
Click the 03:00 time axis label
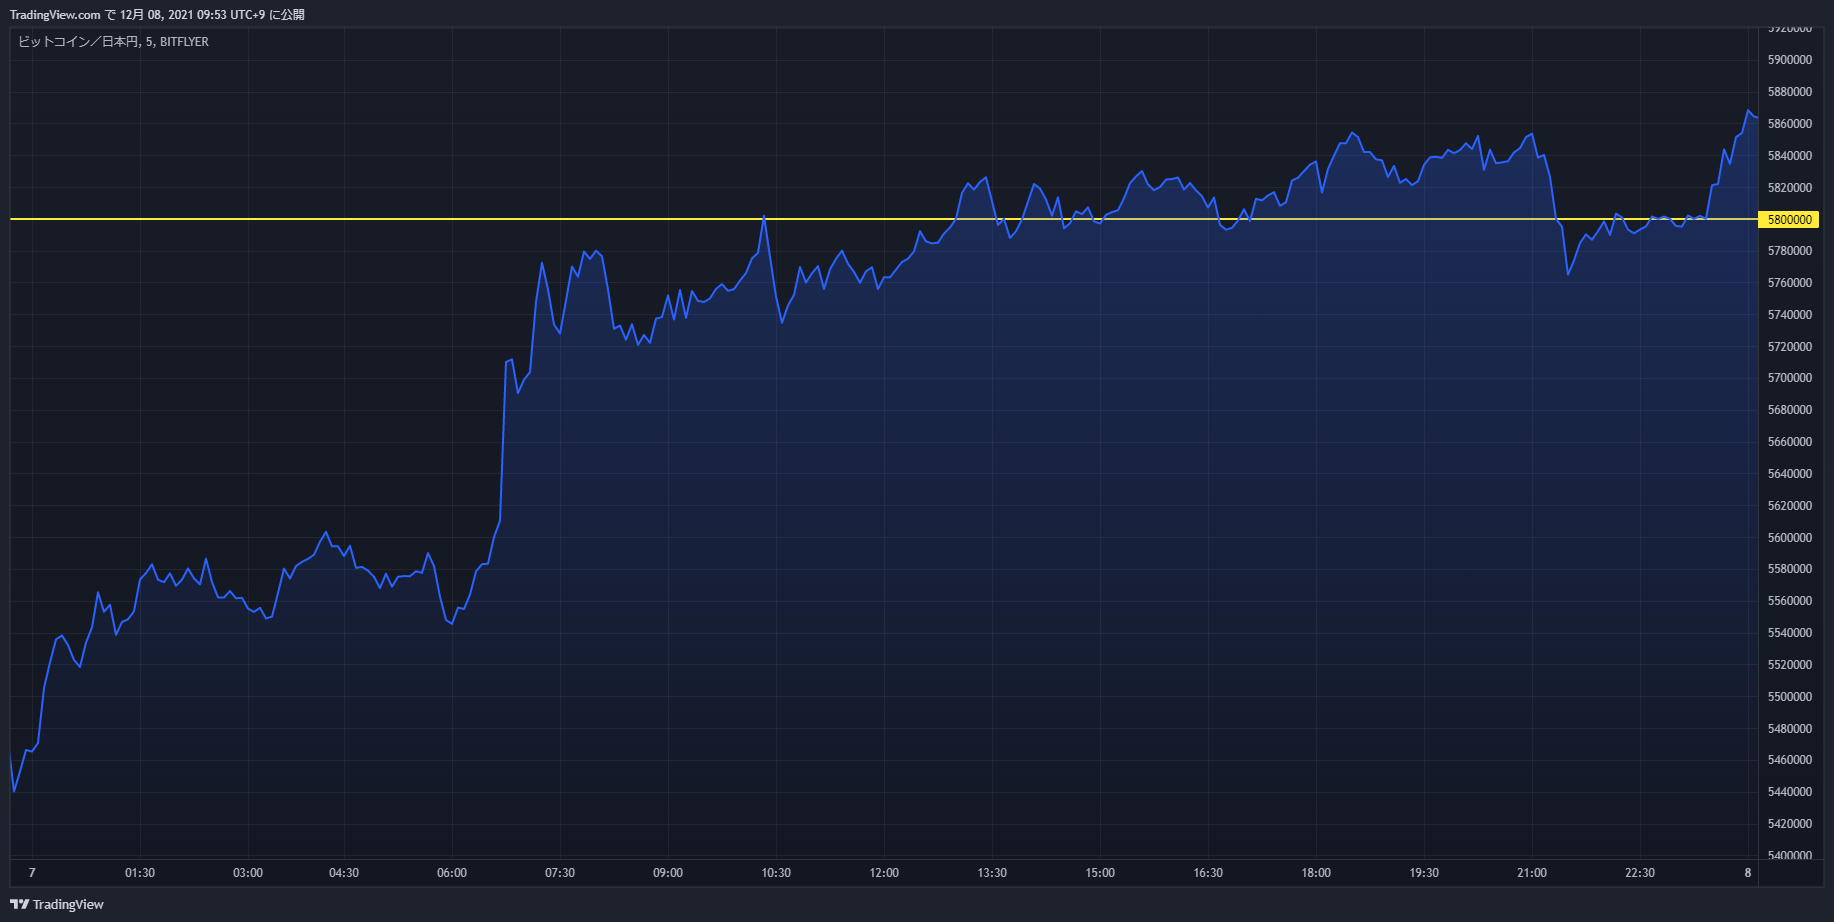pyautogui.click(x=248, y=873)
